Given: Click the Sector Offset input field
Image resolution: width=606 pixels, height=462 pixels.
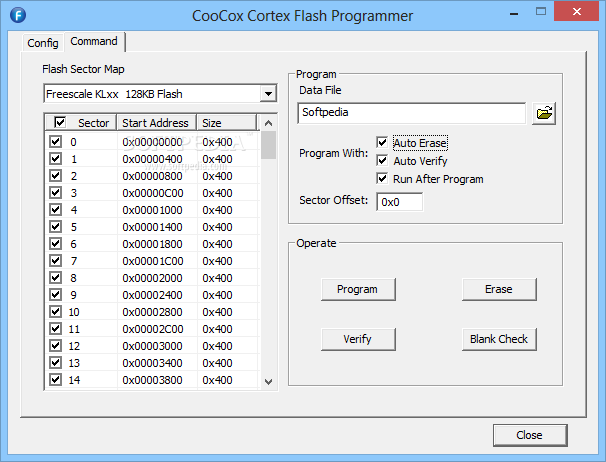Looking at the screenshot, I should tap(400, 202).
